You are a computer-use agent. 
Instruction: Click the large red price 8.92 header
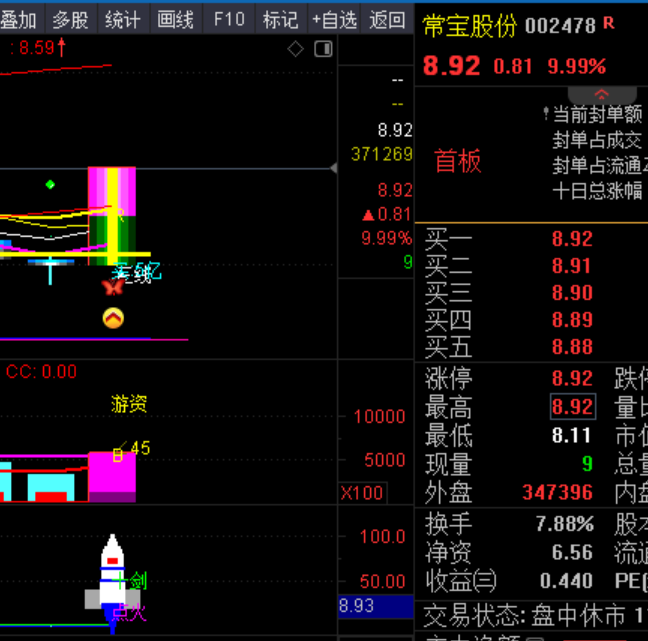tap(452, 66)
